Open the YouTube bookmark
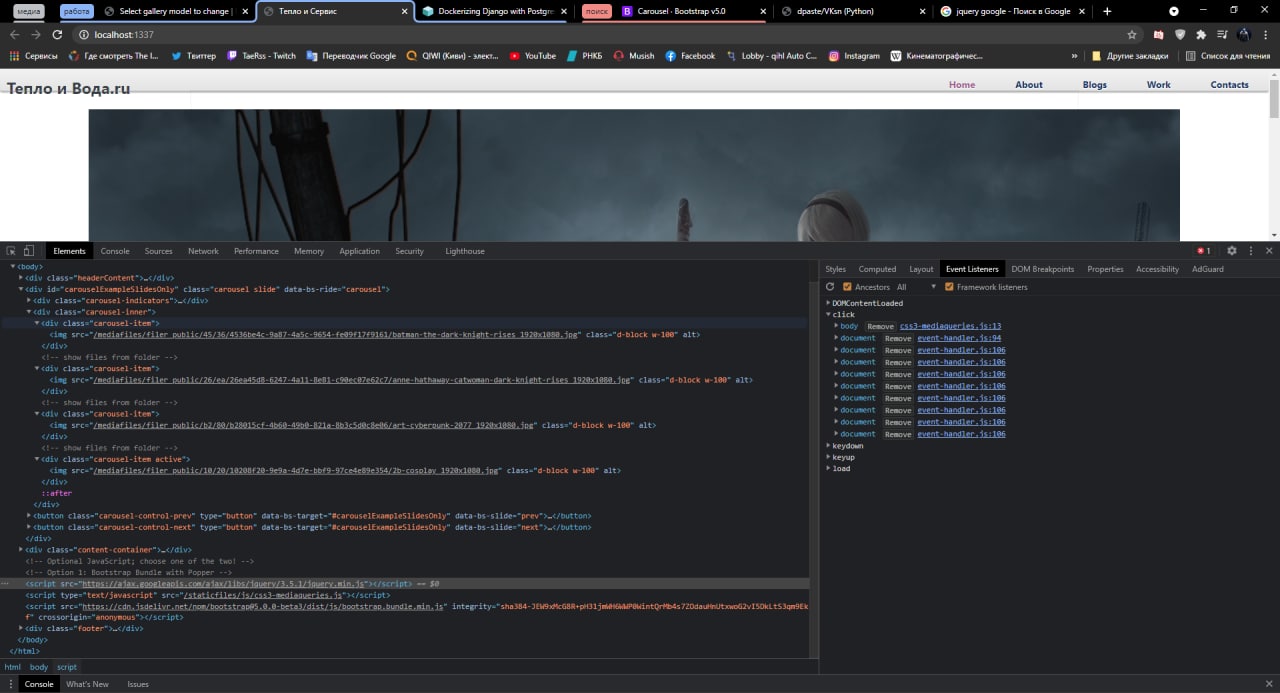Viewport: 1280px width, 693px height. pos(533,56)
